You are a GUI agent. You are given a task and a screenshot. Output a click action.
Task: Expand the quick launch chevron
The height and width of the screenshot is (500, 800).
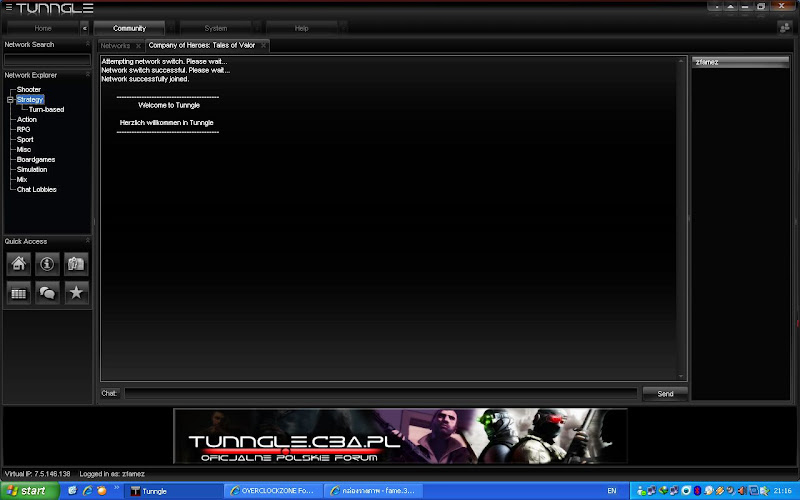tap(116, 488)
